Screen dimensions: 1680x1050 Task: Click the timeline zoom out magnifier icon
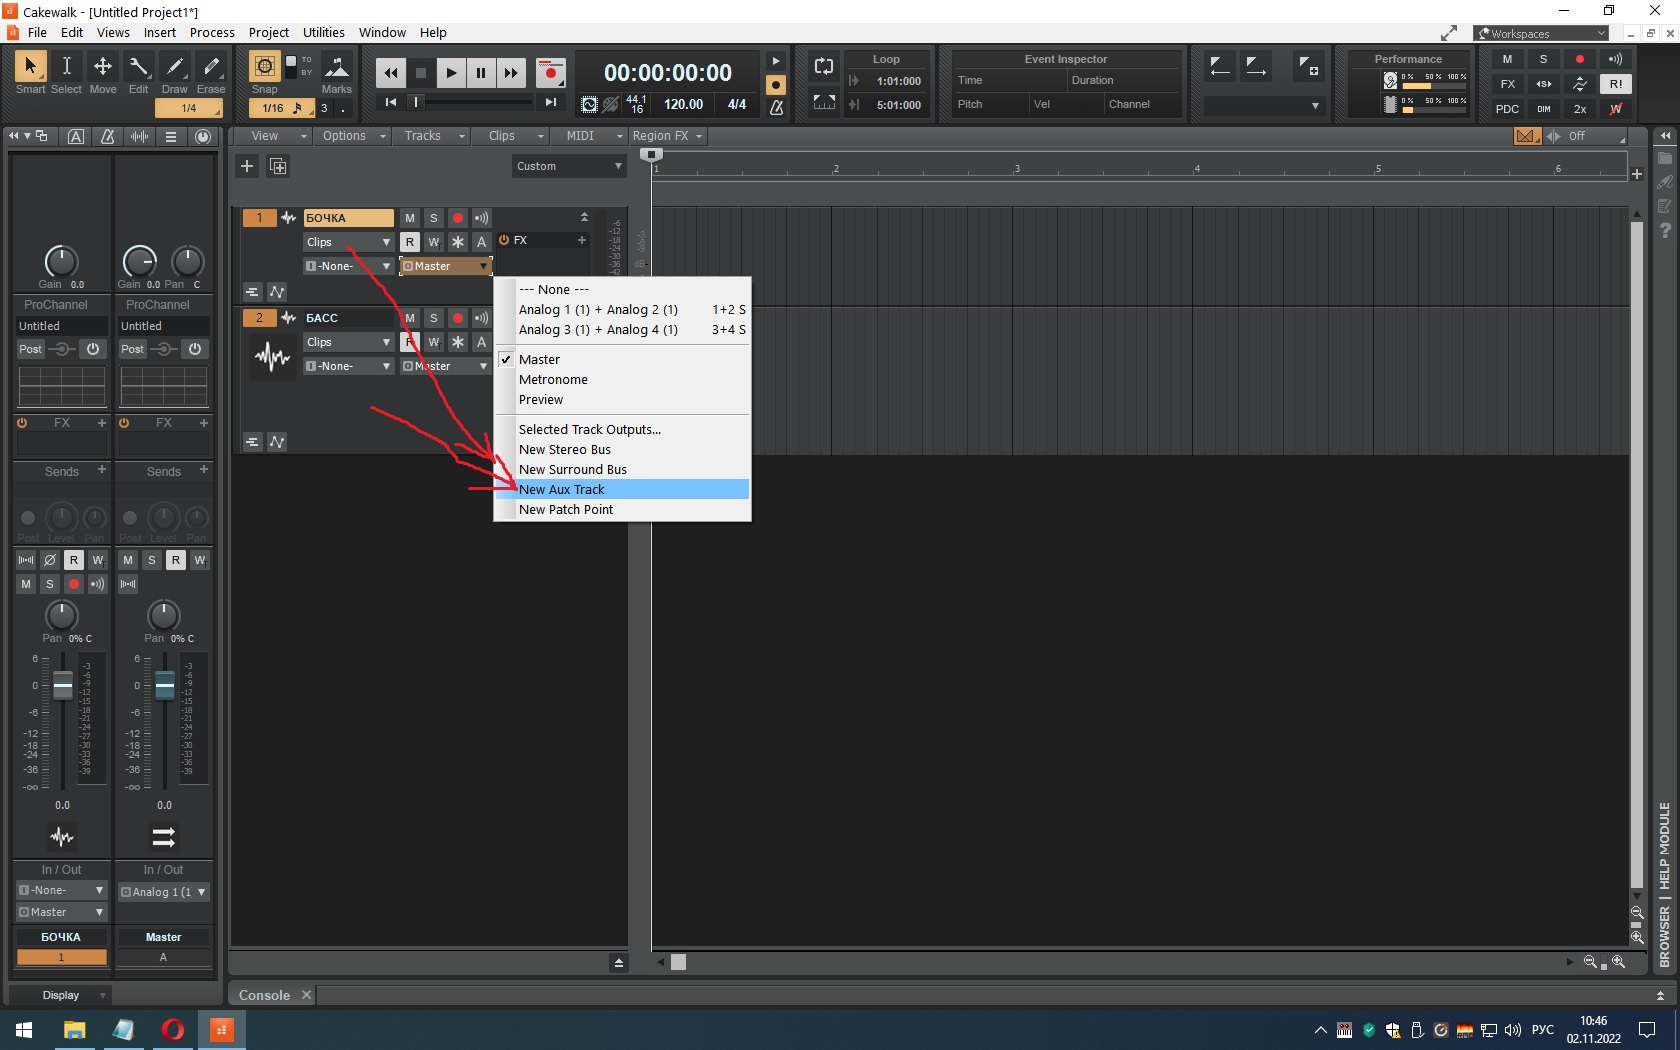[x=1591, y=962]
